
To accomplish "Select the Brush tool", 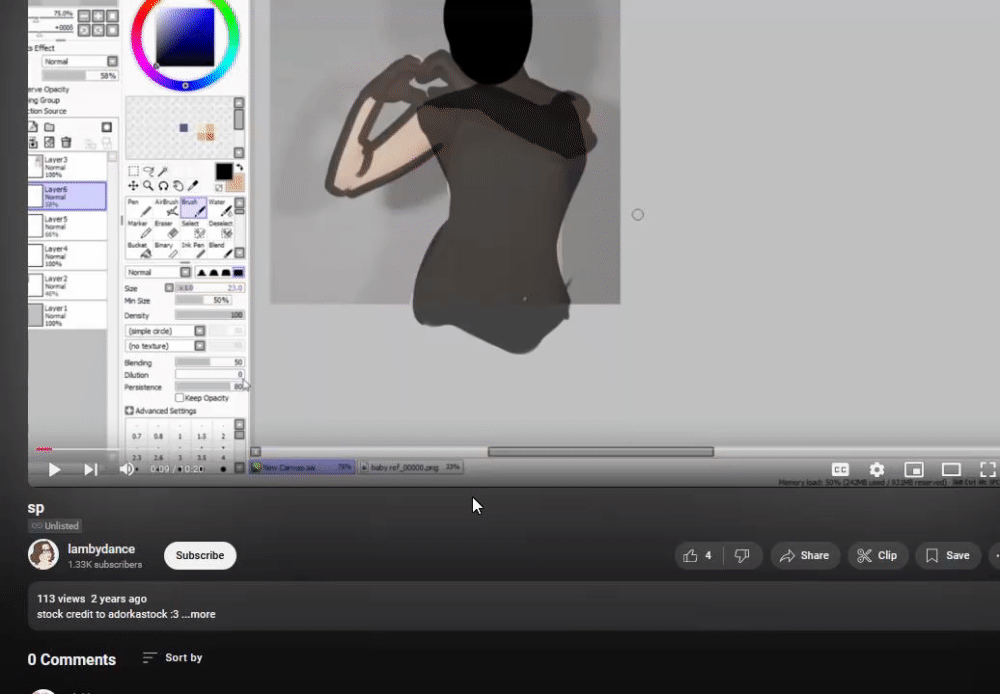I will point(193,208).
